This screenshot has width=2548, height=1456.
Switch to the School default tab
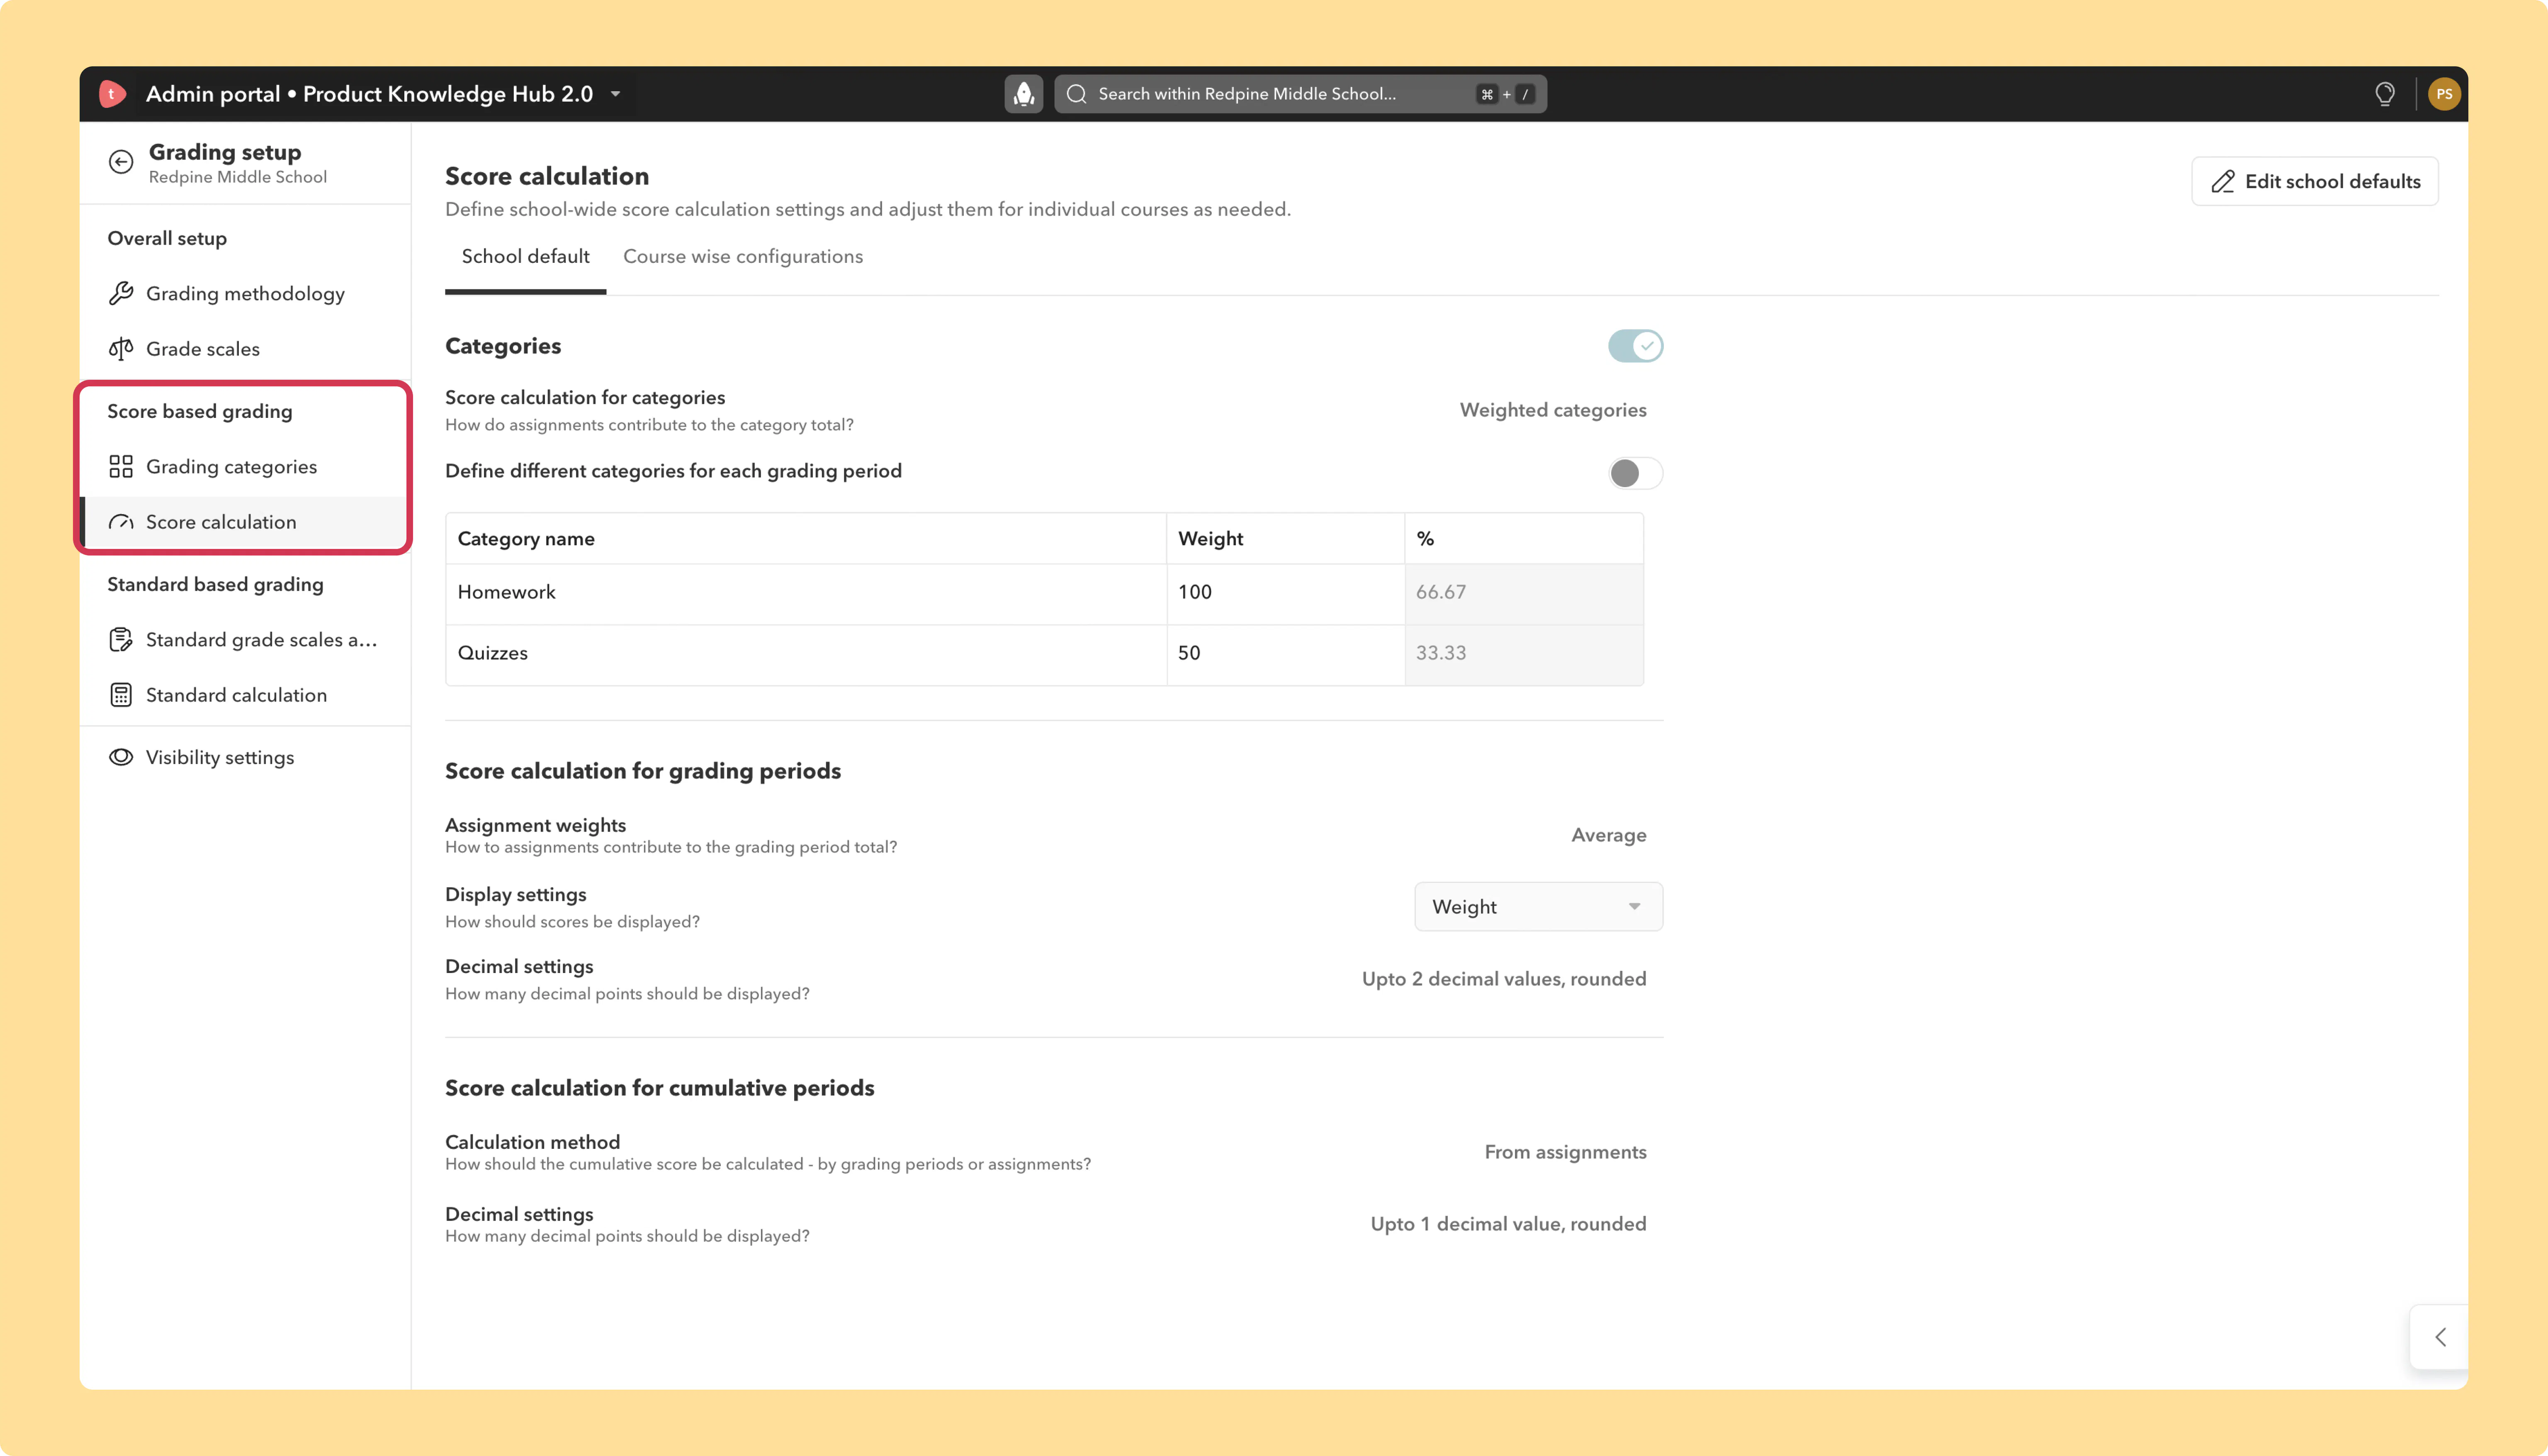[x=525, y=257]
